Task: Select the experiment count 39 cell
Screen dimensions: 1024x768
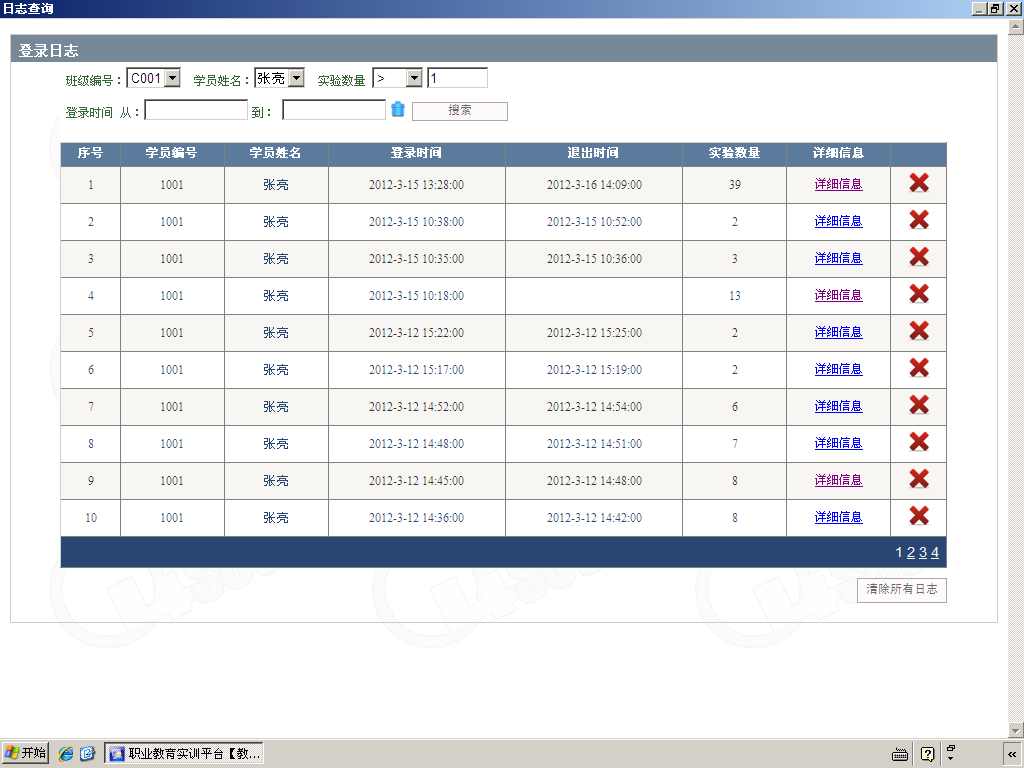Action: (734, 185)
